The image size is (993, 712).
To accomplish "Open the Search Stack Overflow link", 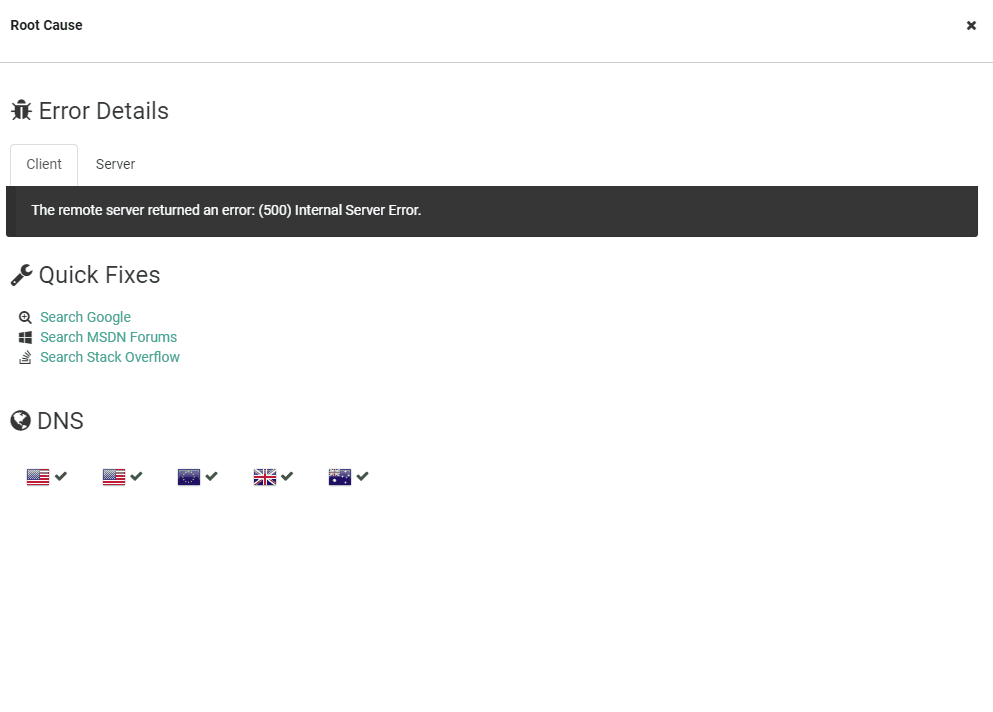I will [110, 357].
